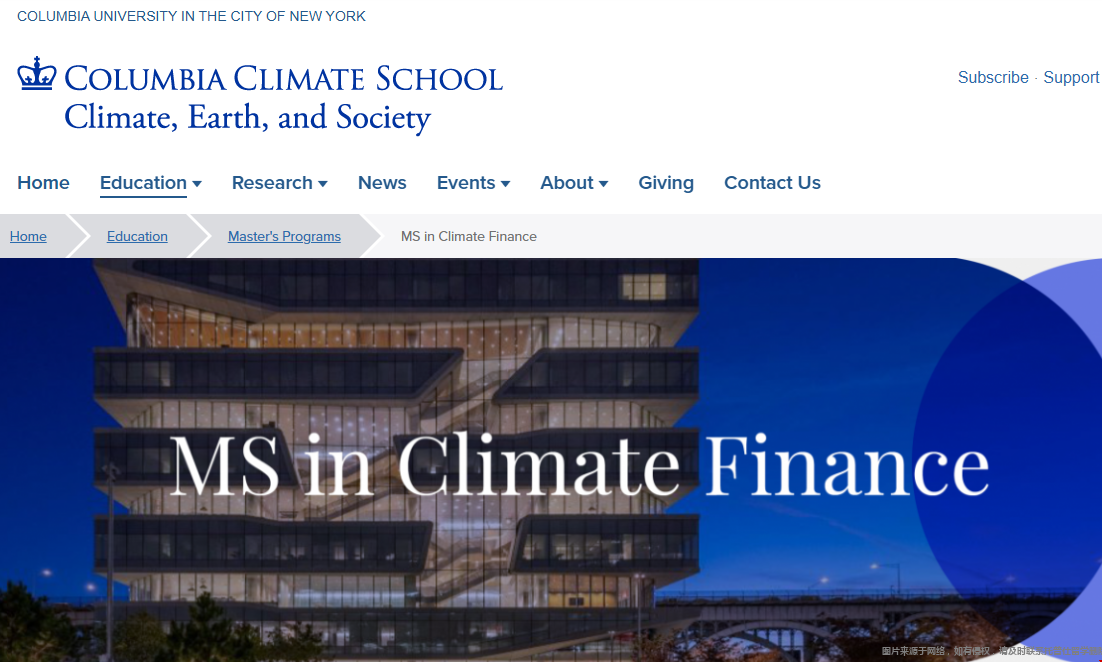Click the MS in Climate Finance breadcrumb text
Image resolution: width=1102 pixels, height=662 pixels.
[469, 237]
